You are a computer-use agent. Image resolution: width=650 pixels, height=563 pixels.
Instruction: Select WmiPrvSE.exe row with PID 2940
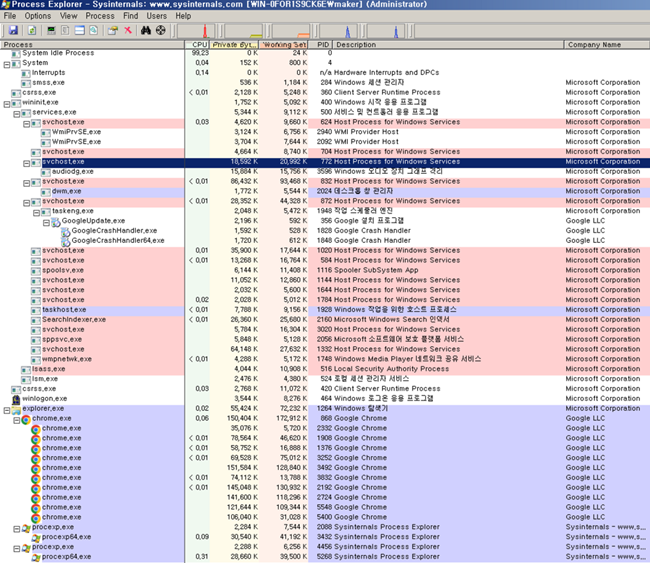pyautogui.click(x=325, y=132)
